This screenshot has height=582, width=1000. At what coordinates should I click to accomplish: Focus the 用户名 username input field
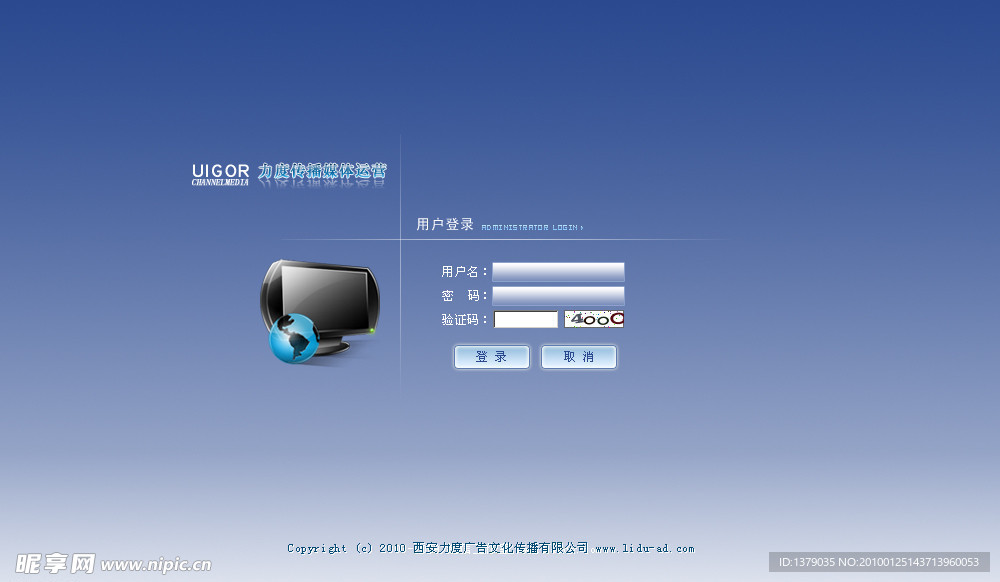(x=558, y=272)
